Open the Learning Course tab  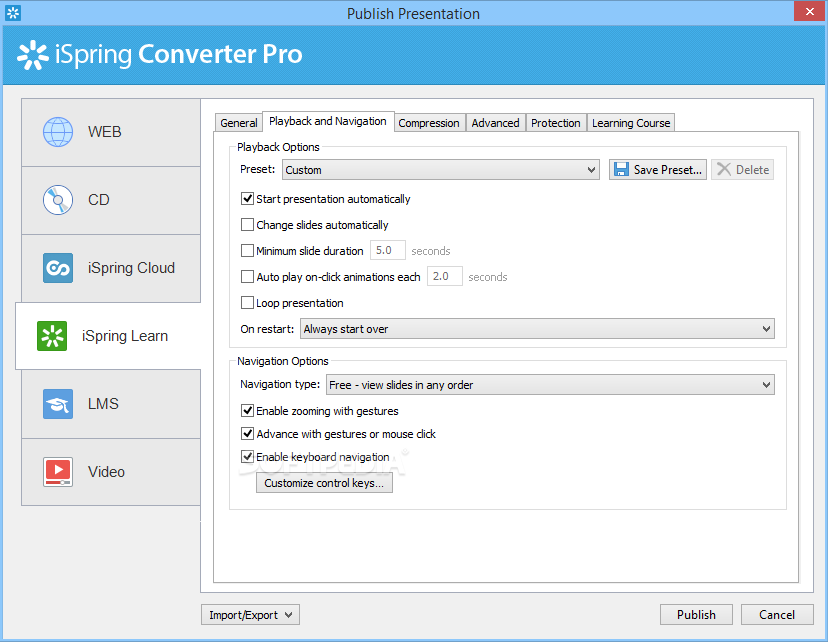click(631, 123)
